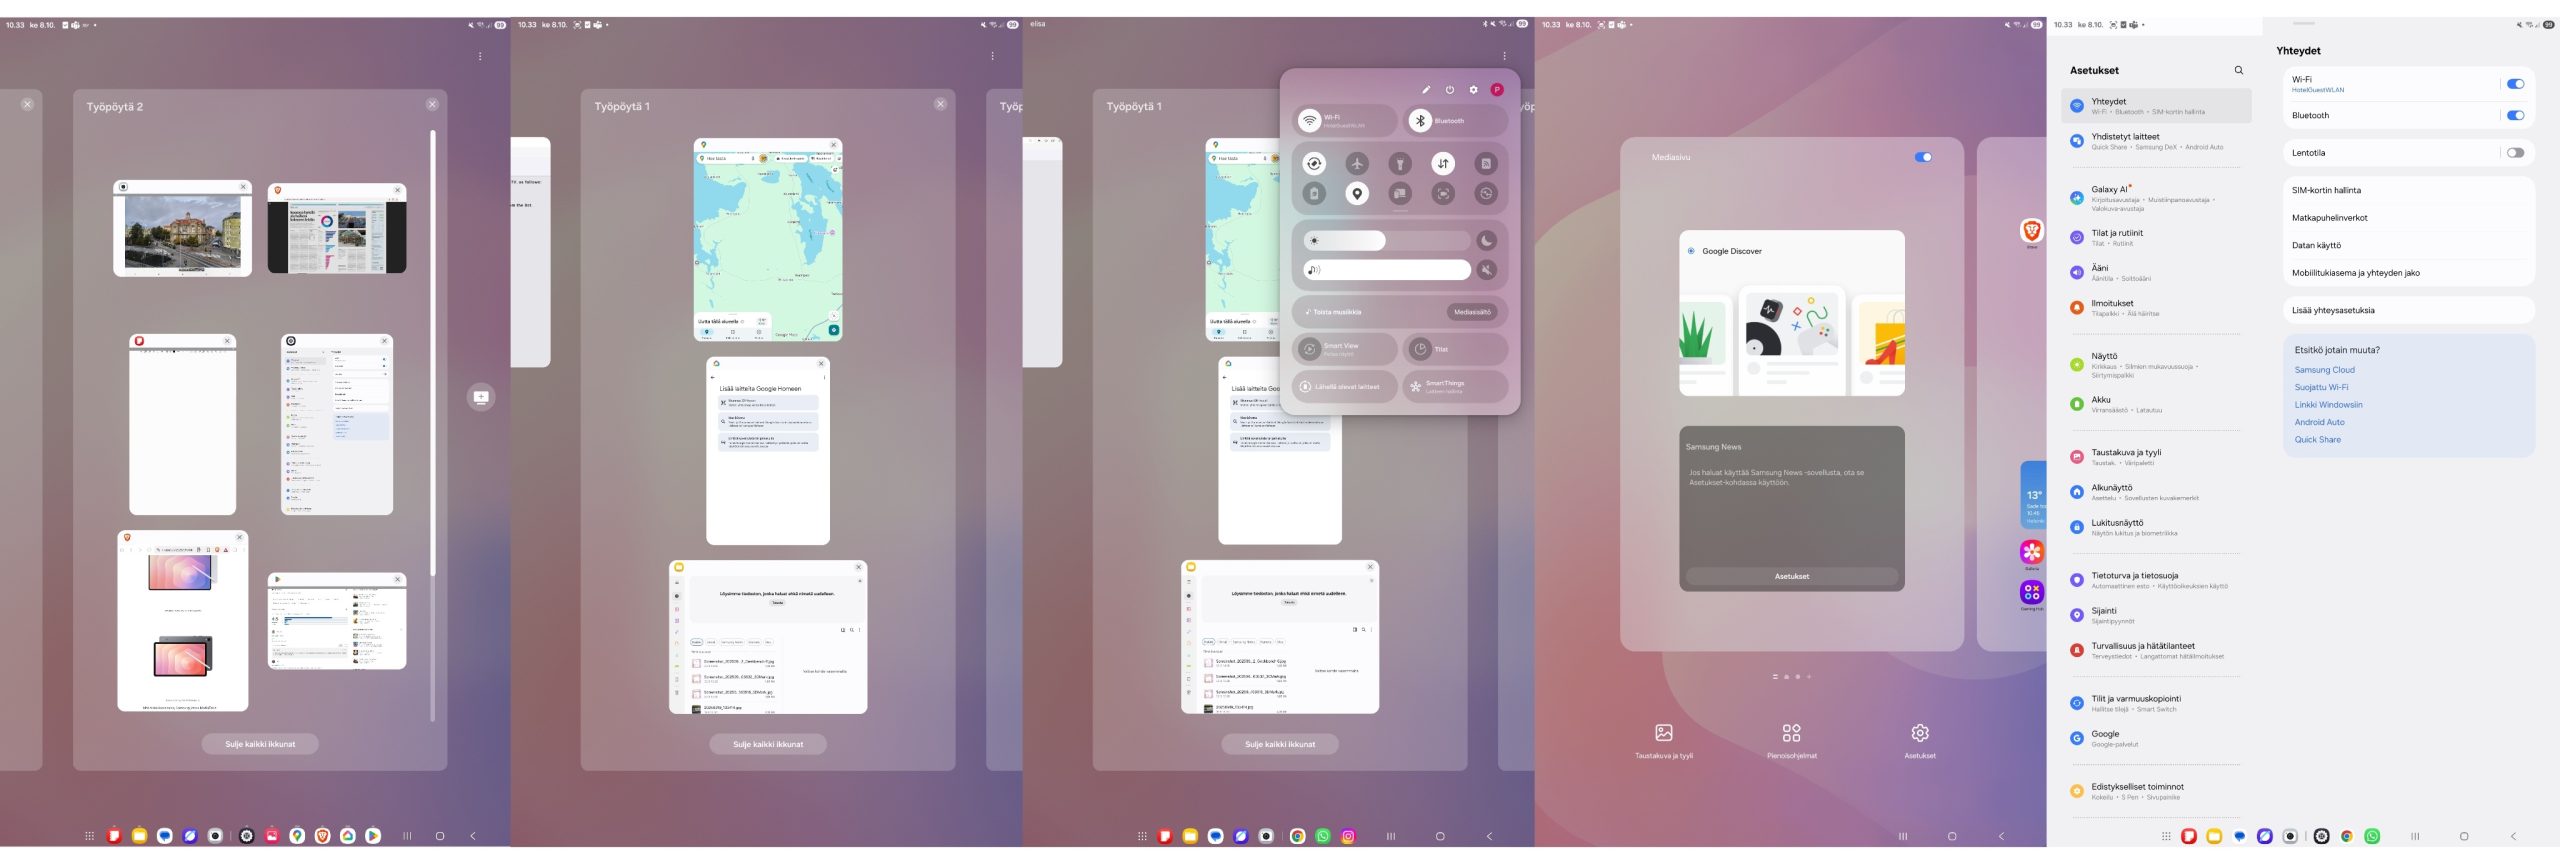Mute sound using the speaker icon
Viewport: 2560px width, 864px height.
click(x=1487, y=270)
